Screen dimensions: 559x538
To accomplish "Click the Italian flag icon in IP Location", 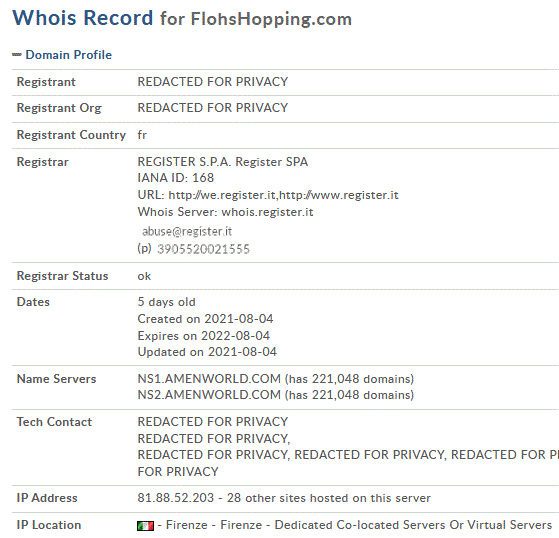I will coord(145,526).
